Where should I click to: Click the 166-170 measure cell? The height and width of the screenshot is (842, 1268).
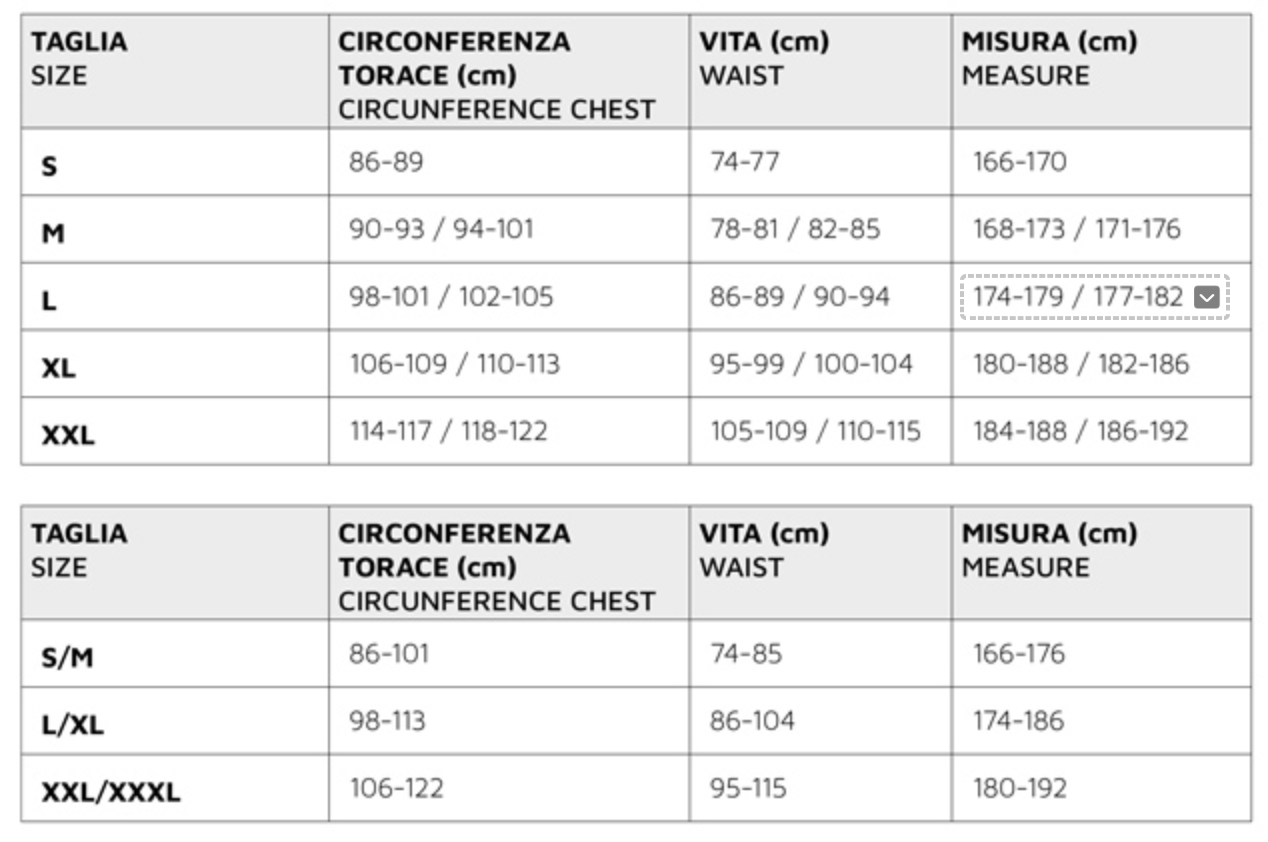(x=1020, y=162)
